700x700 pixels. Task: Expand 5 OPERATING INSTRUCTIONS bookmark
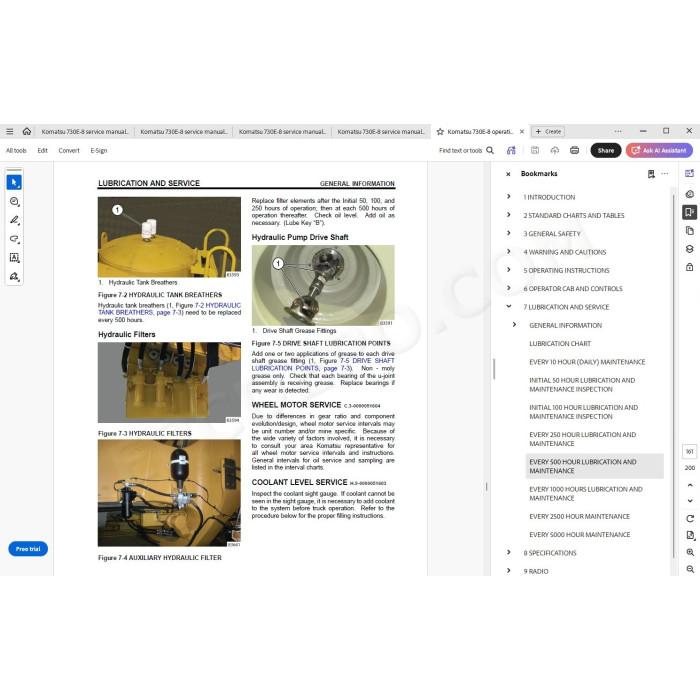pos(508,270)
